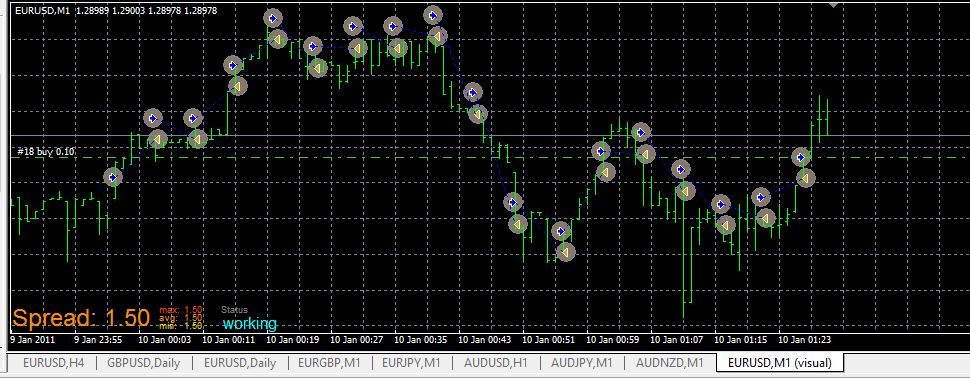The width and height of the screenshot is (970, 381).
Task: Switch to the AUDJPY,M1 tab
Action: pyautogui.click(x=582, y=363)
